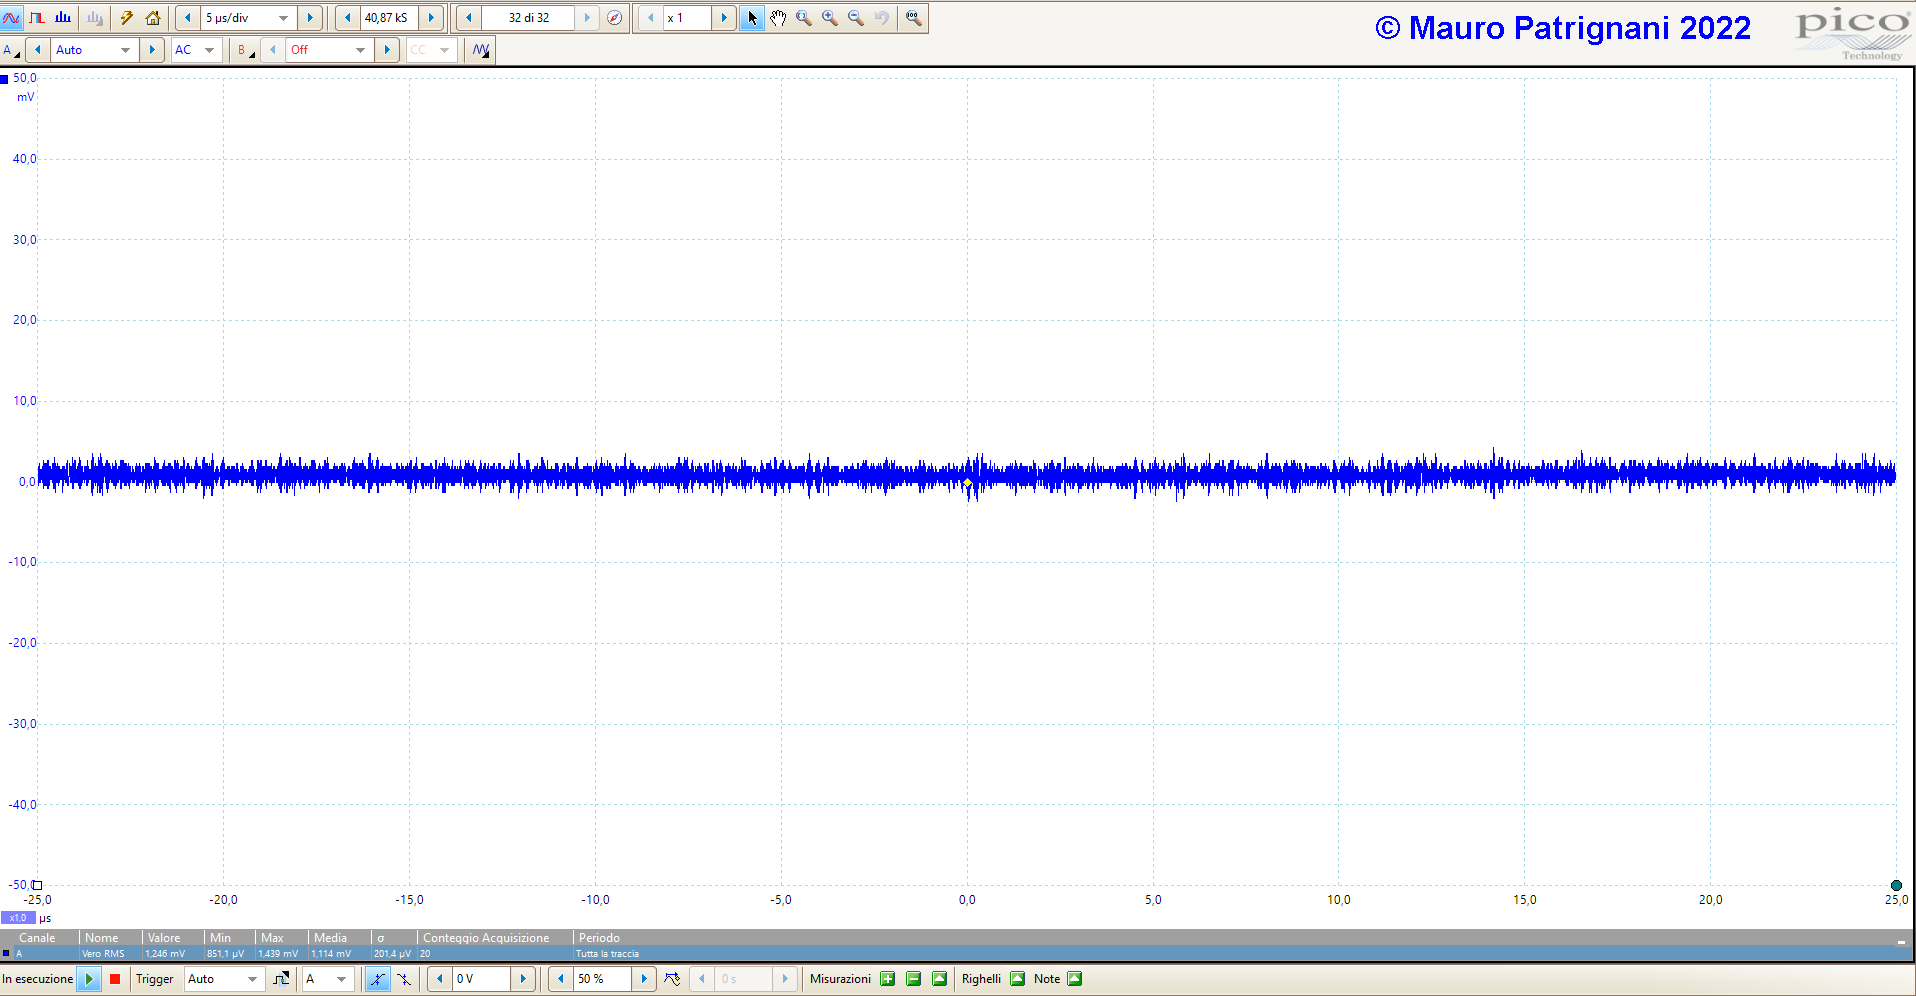Edit measurement icon next to Misurazioni
This screenshot has width=1916, height=996.
point(939,979)
